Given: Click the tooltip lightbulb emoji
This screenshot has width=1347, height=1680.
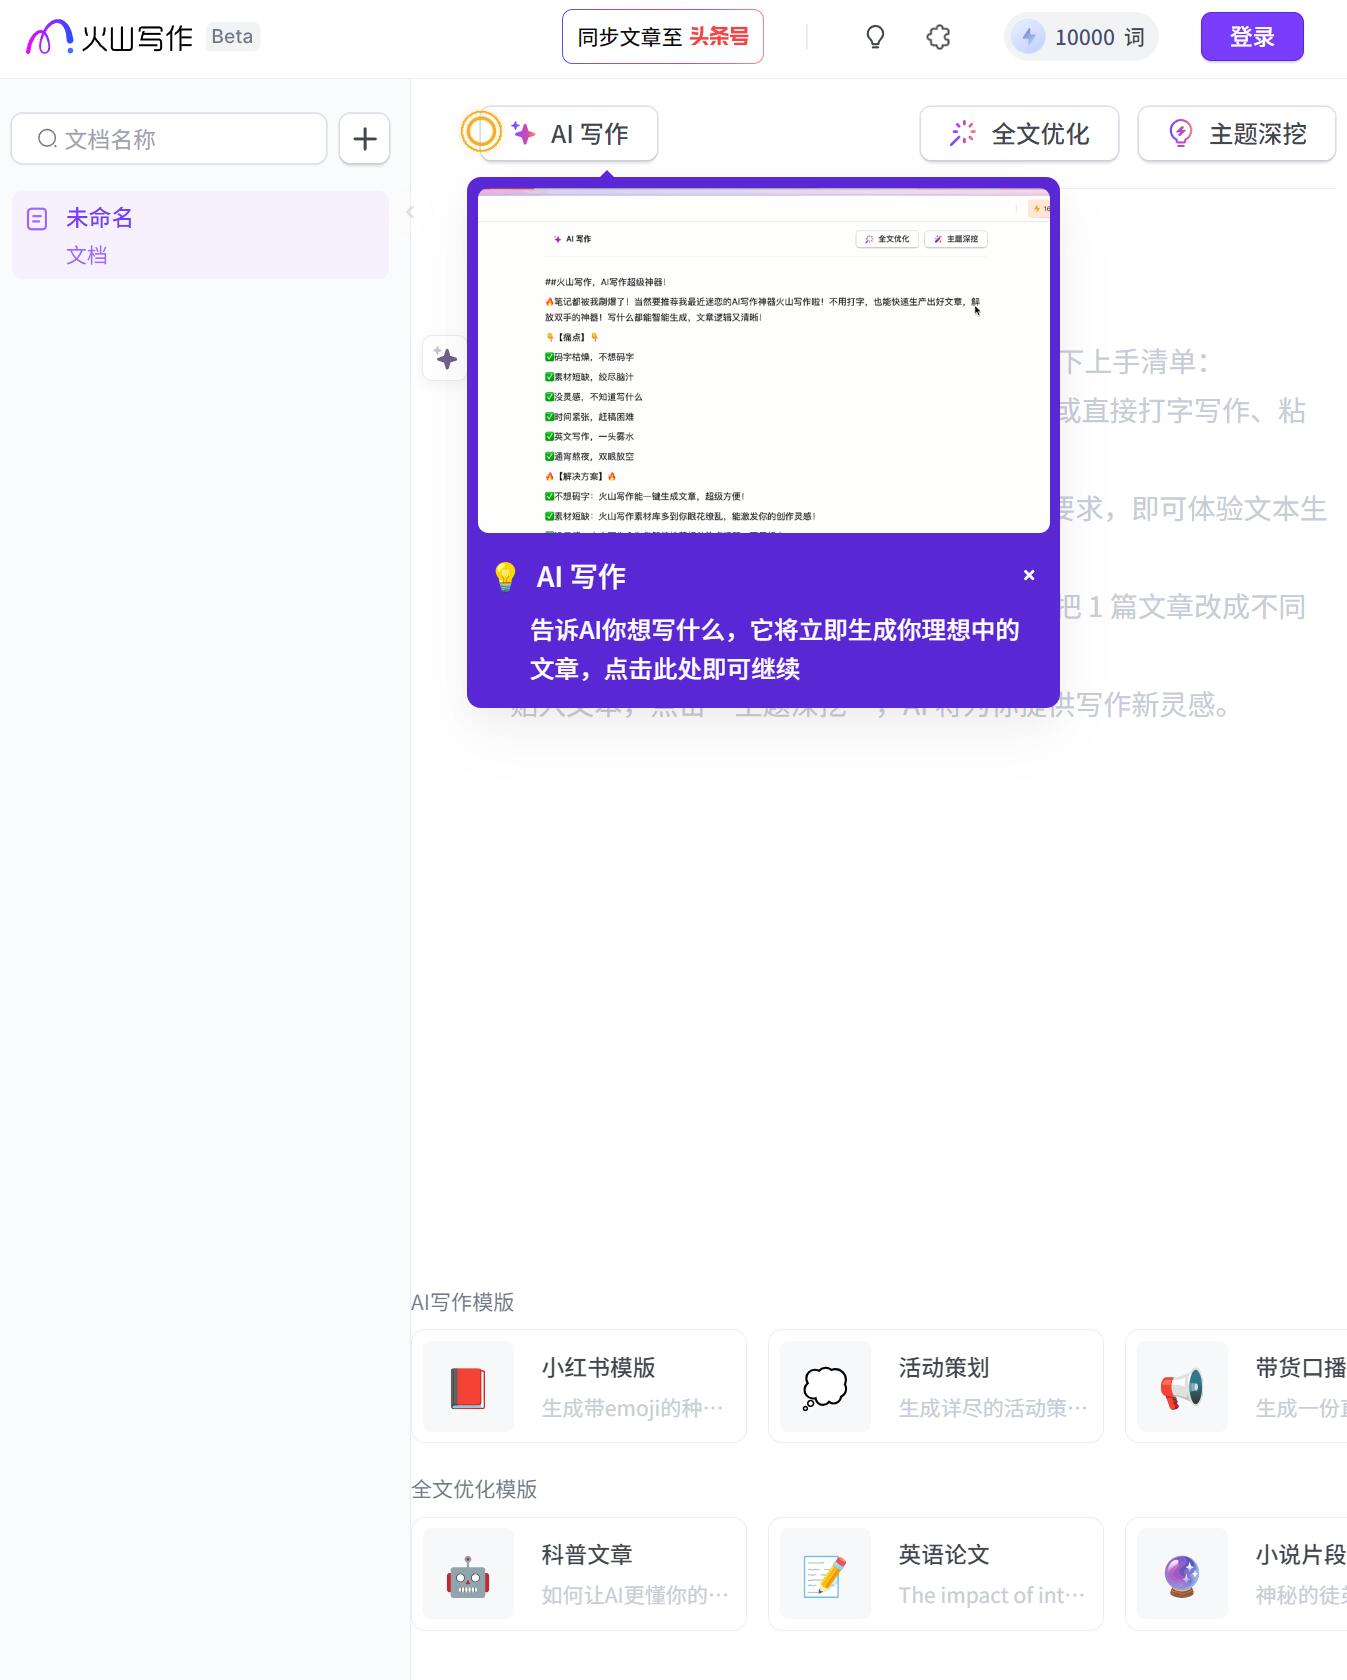Looking at the screenshot, I should pyautogui.click(x=505, y=576).
